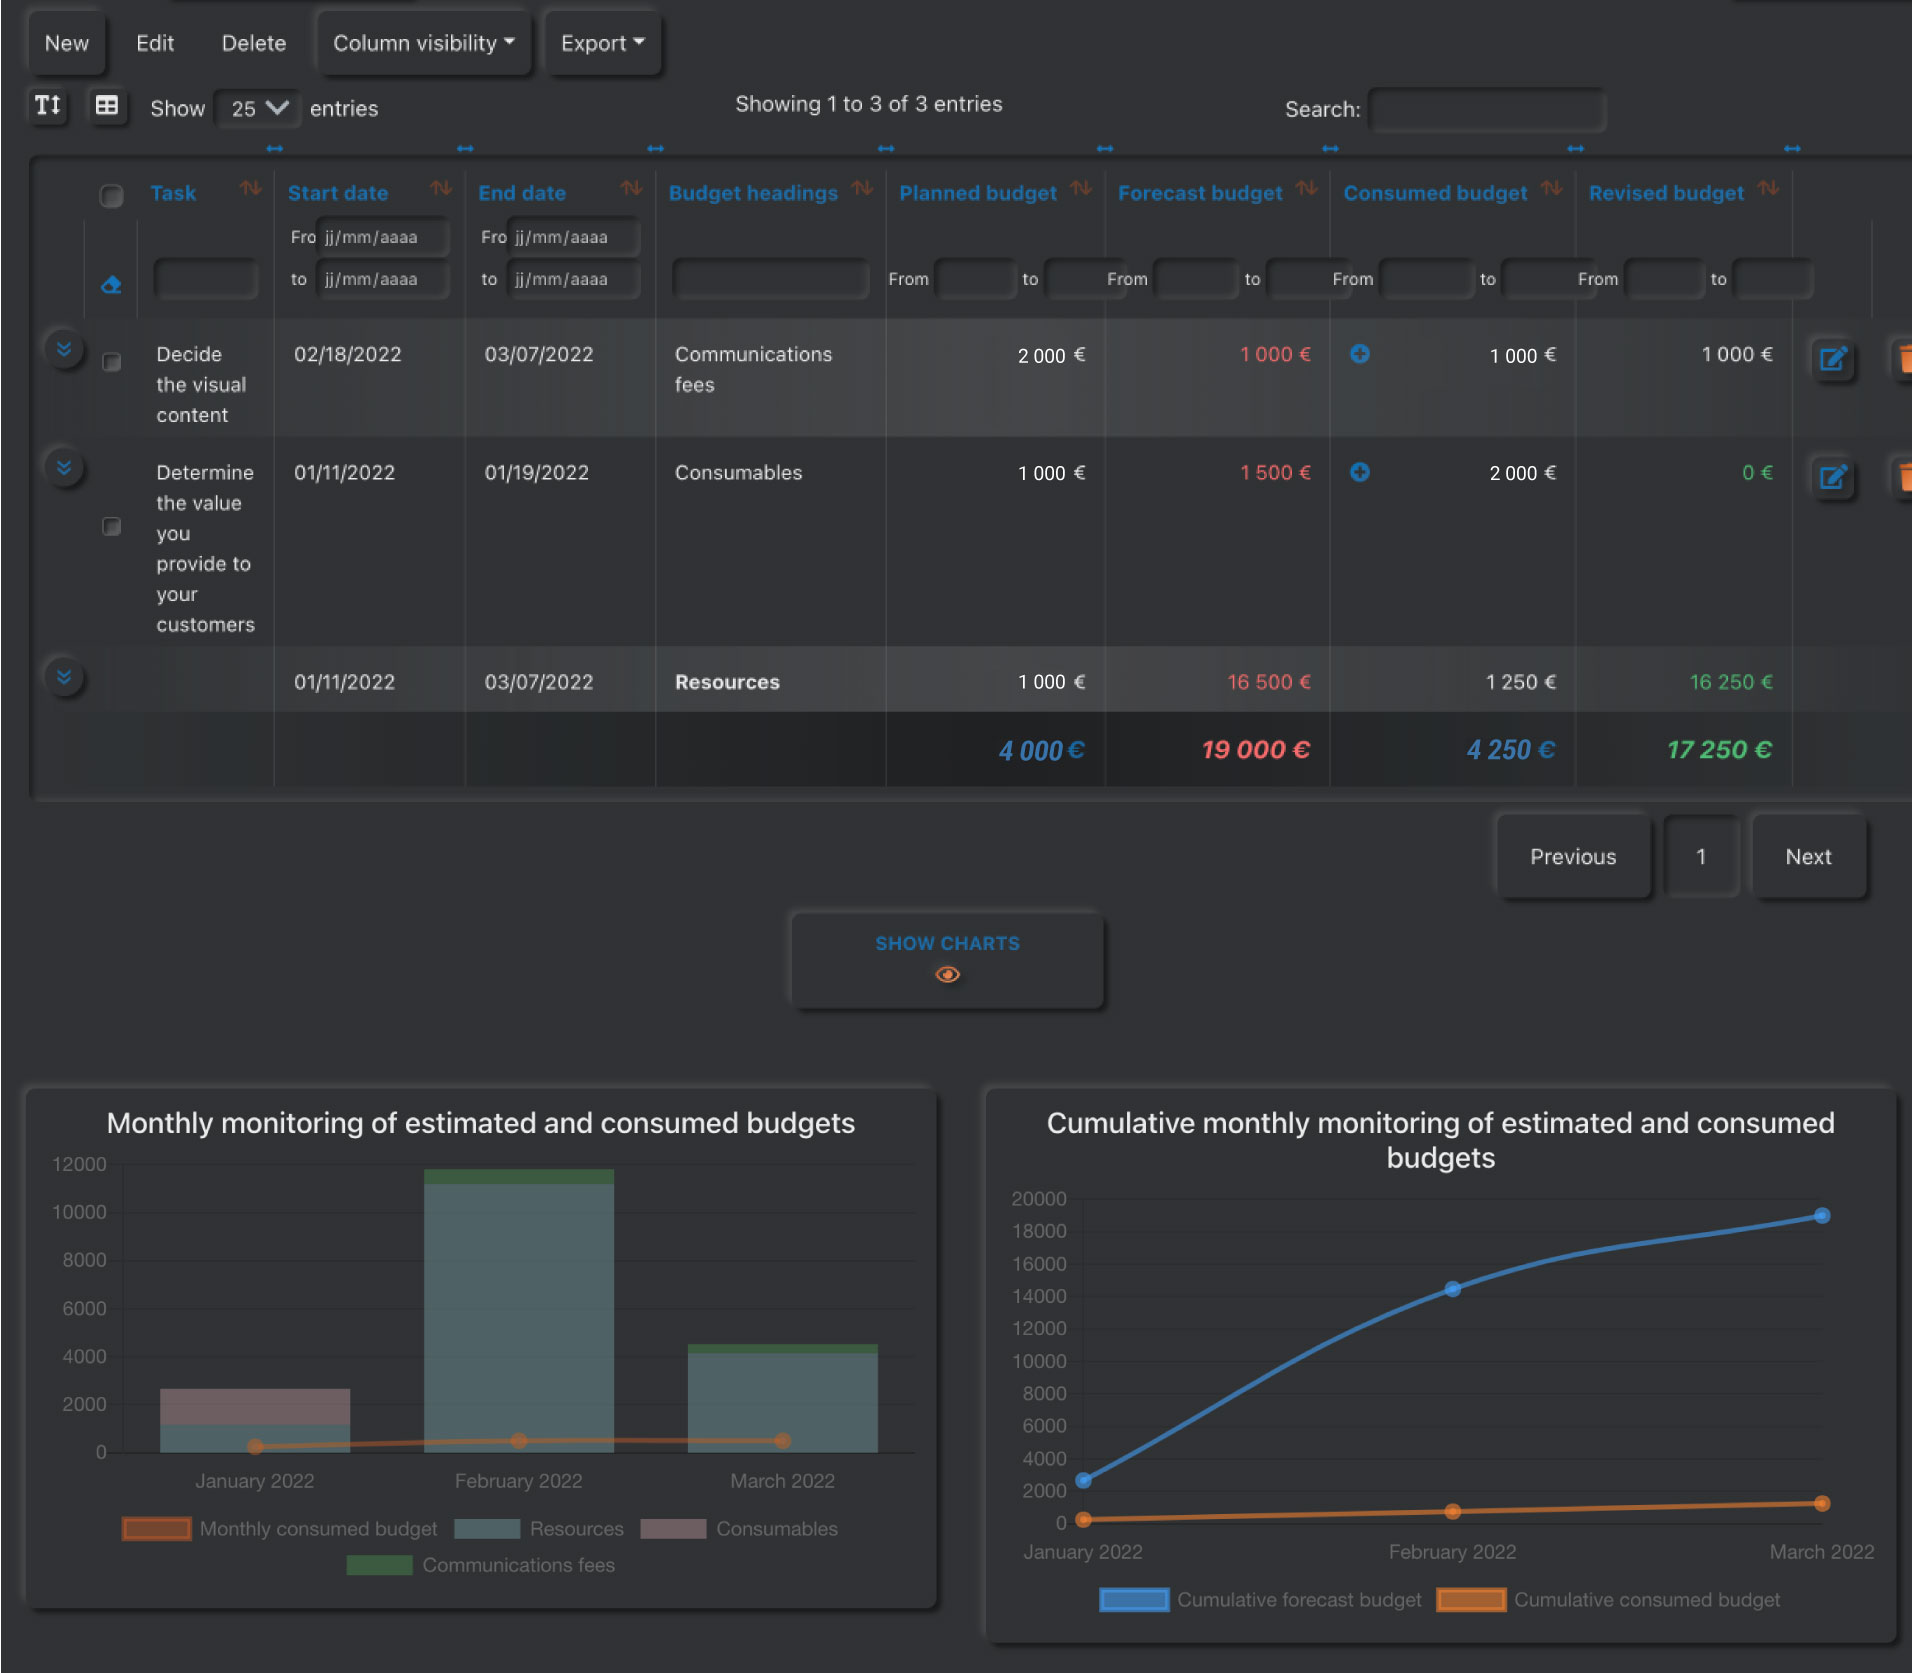The width and height of the screenshot is (1912, 1673).
Task: Open the entries count dropdown showing 25
Action: pyautogui.click(x=258, y=108)
